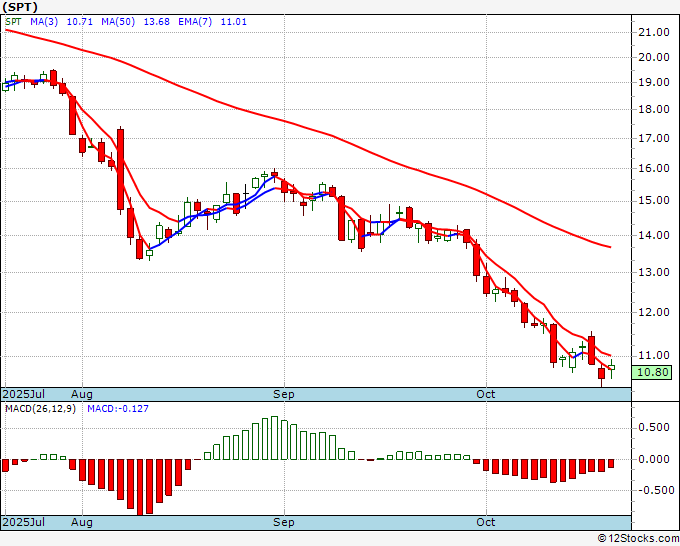
Task: Open the 12Stocks.com copyright link
Action: point(638,539)
